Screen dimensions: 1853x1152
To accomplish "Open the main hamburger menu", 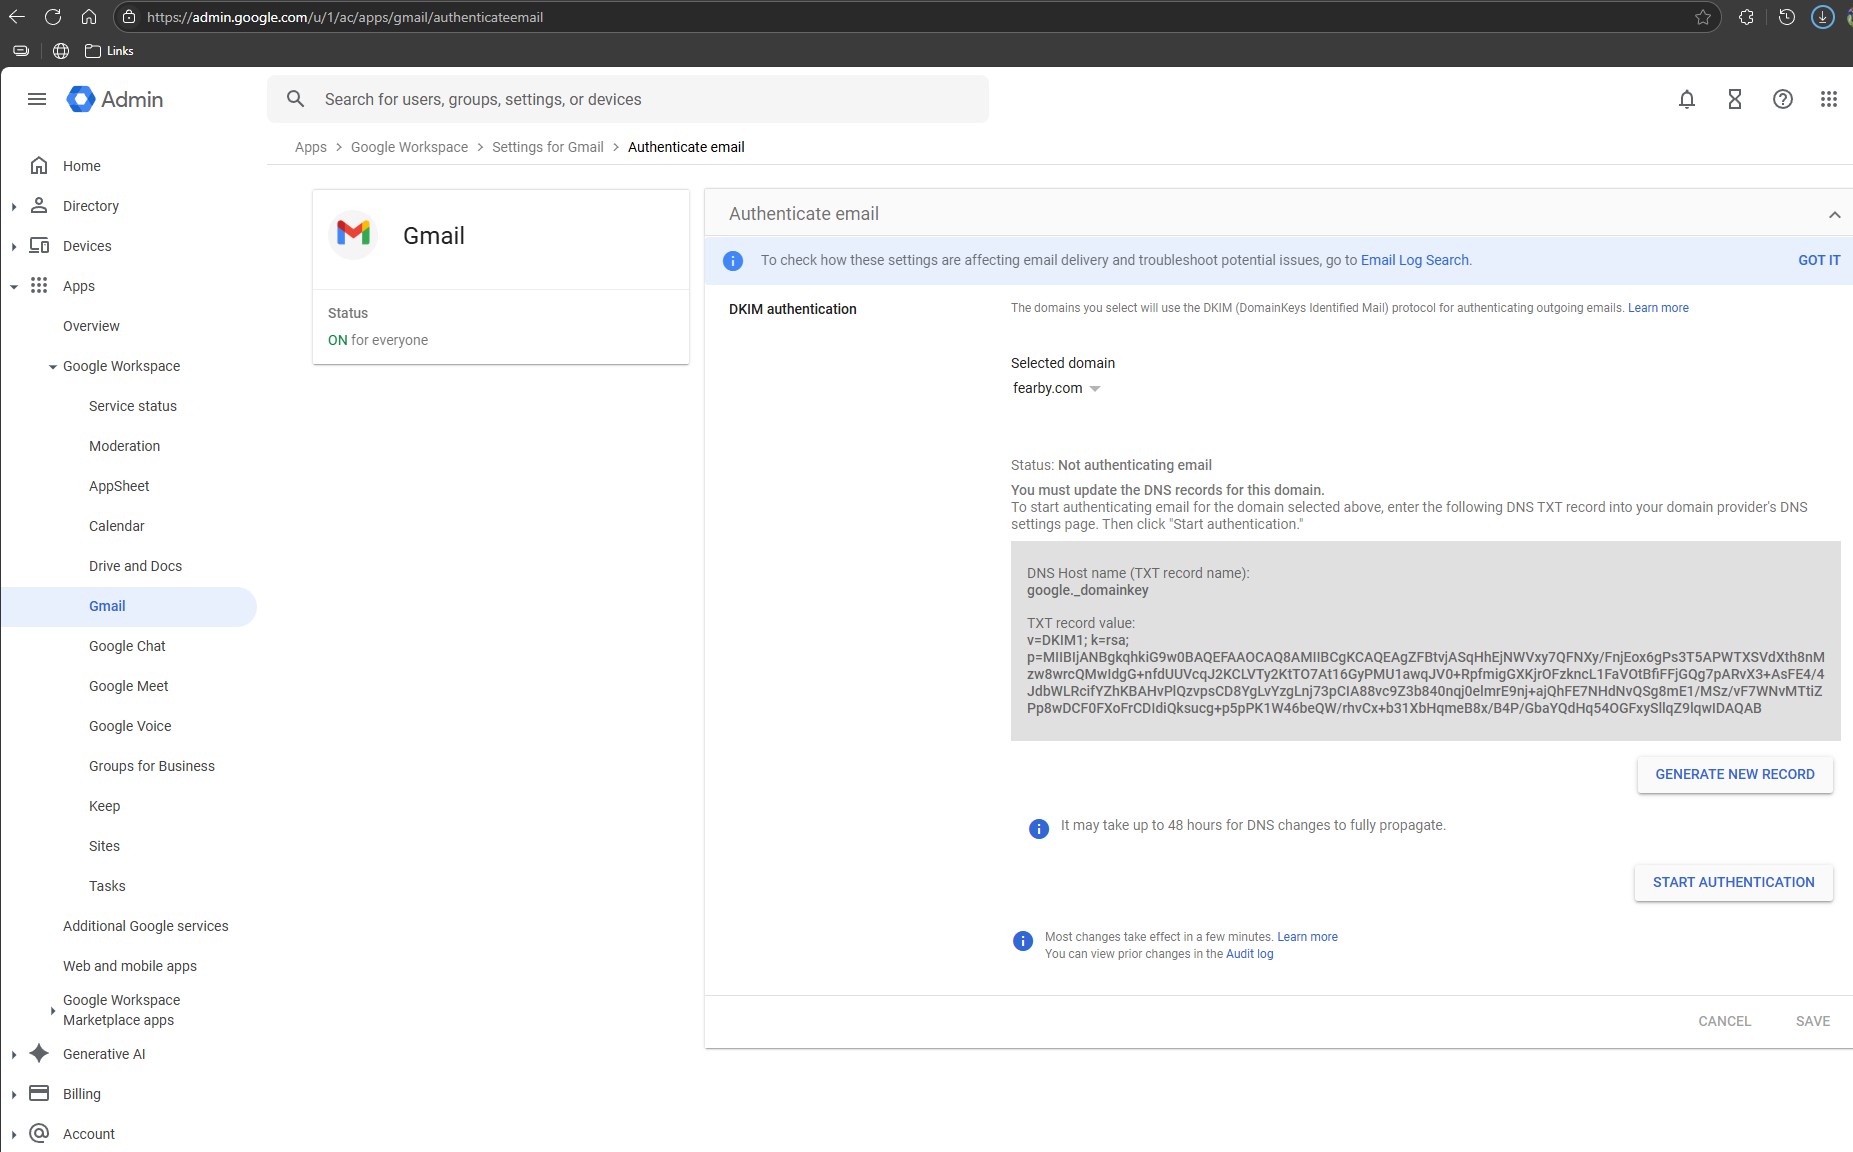I will (x=37, y=99).
